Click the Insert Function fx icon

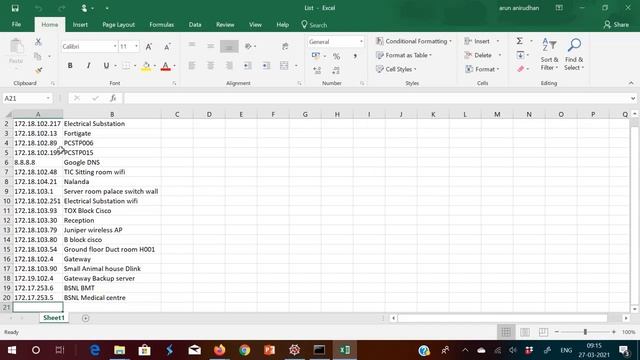click(x=113, y=98)
